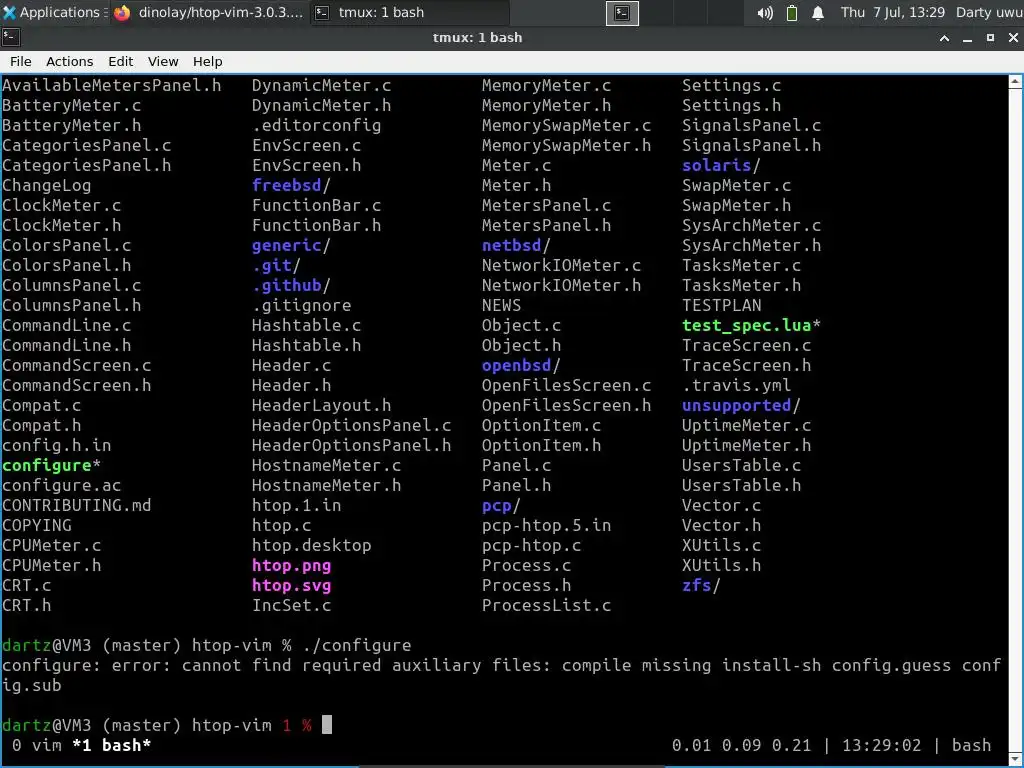Open the File menu
1024x768 pixels.
20,61
